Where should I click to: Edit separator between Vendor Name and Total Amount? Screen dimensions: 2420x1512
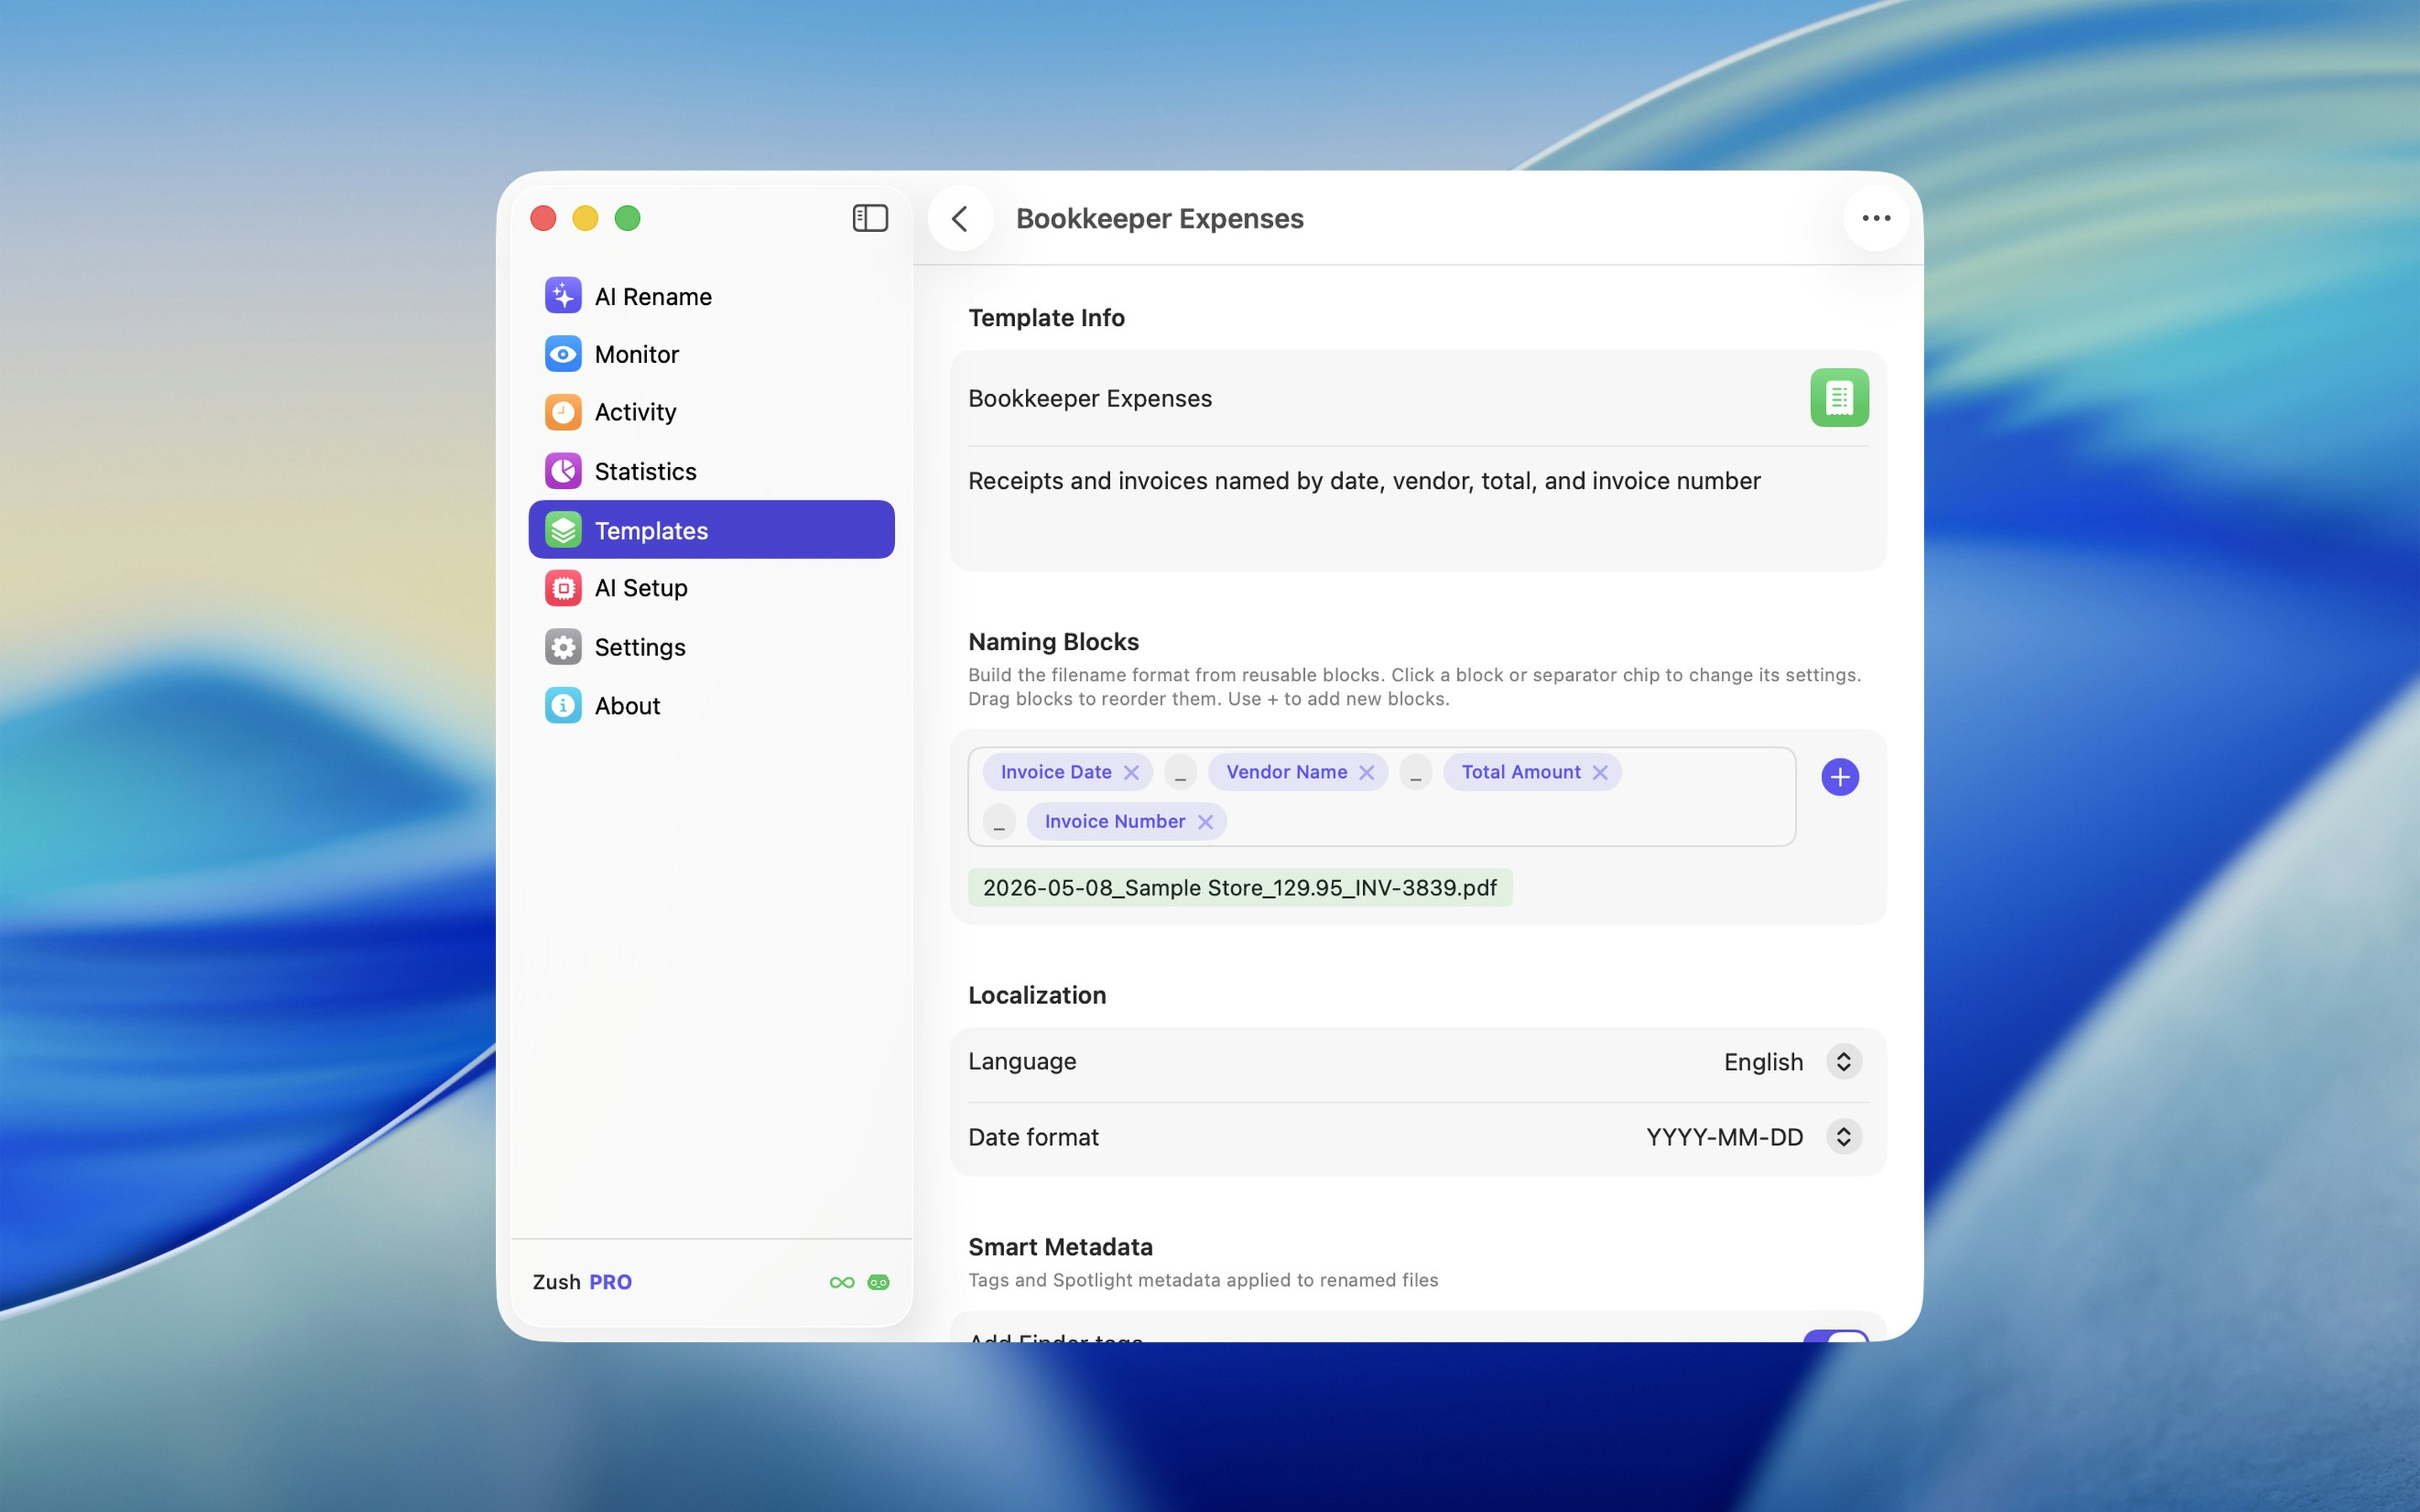point(1415,772)
